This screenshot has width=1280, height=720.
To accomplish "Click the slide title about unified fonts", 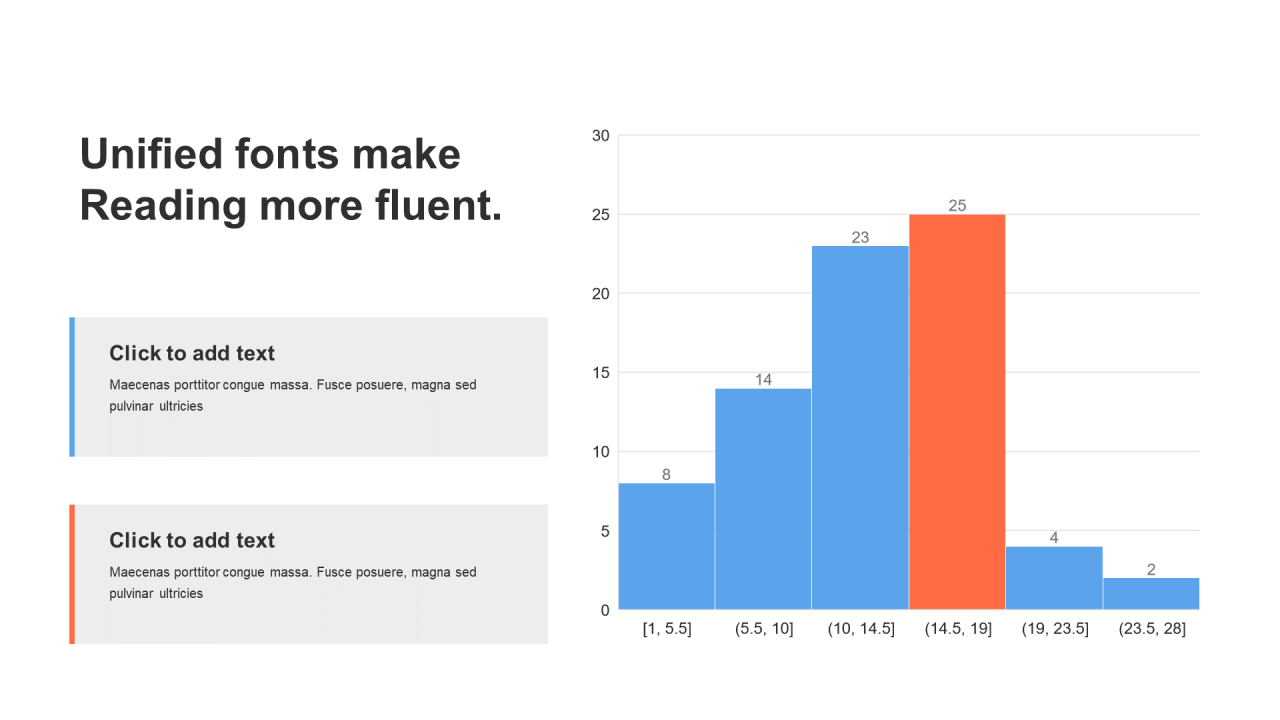I will coord(290,180).
